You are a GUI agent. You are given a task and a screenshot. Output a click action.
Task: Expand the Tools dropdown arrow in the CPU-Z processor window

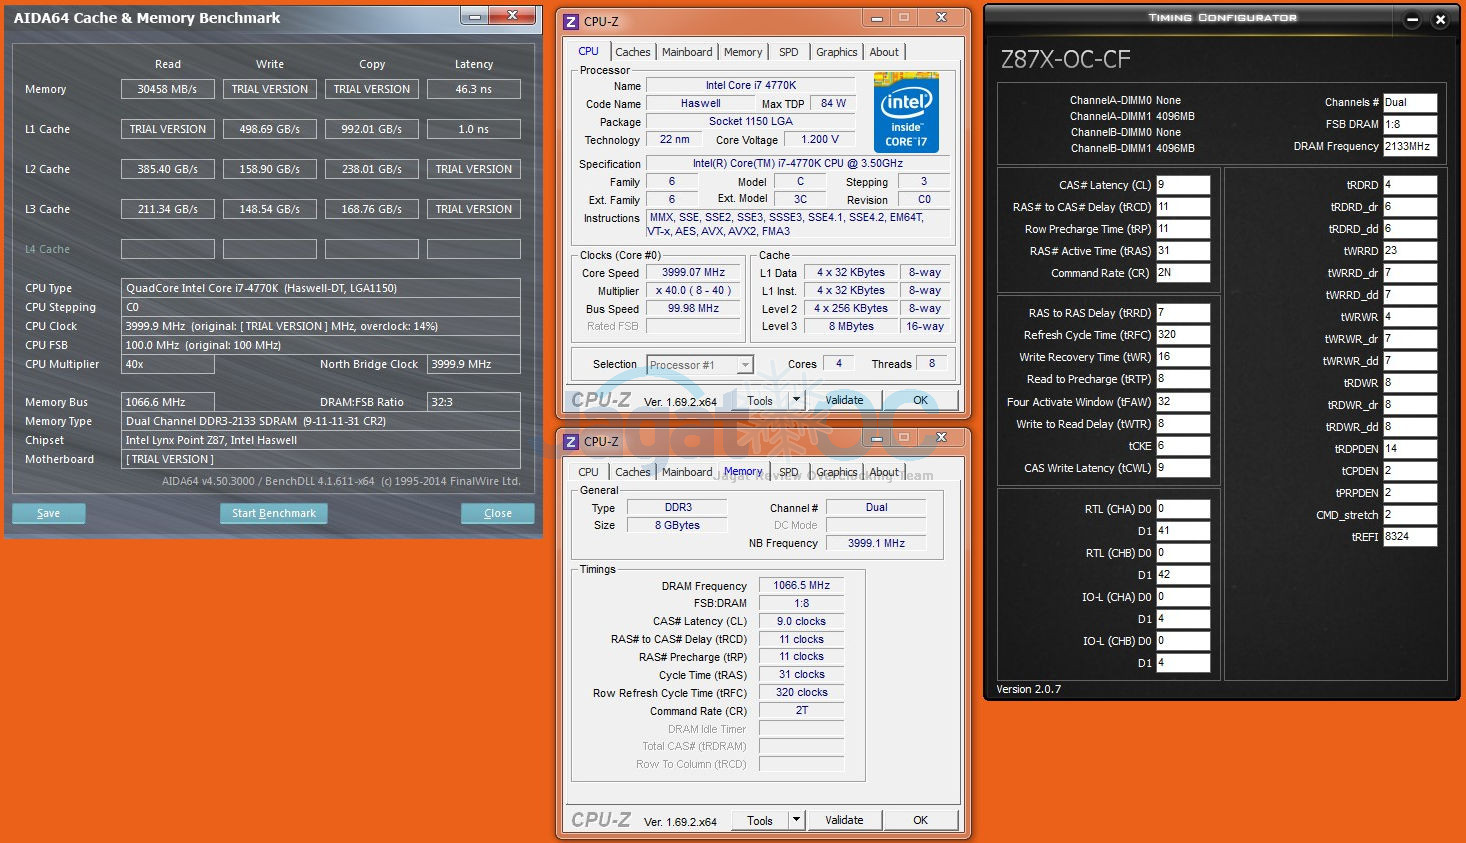[796, 400]
